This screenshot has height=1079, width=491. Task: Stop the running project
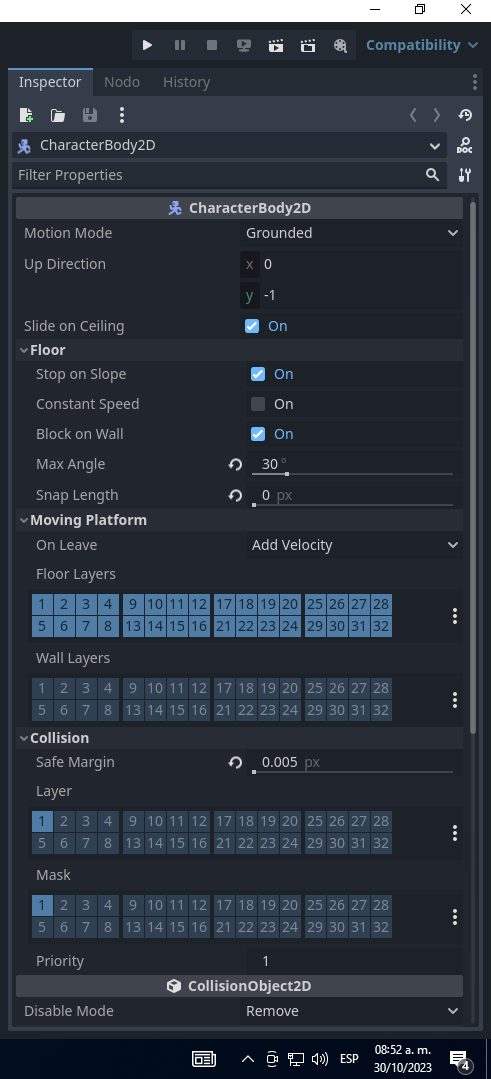pos(212,45)
